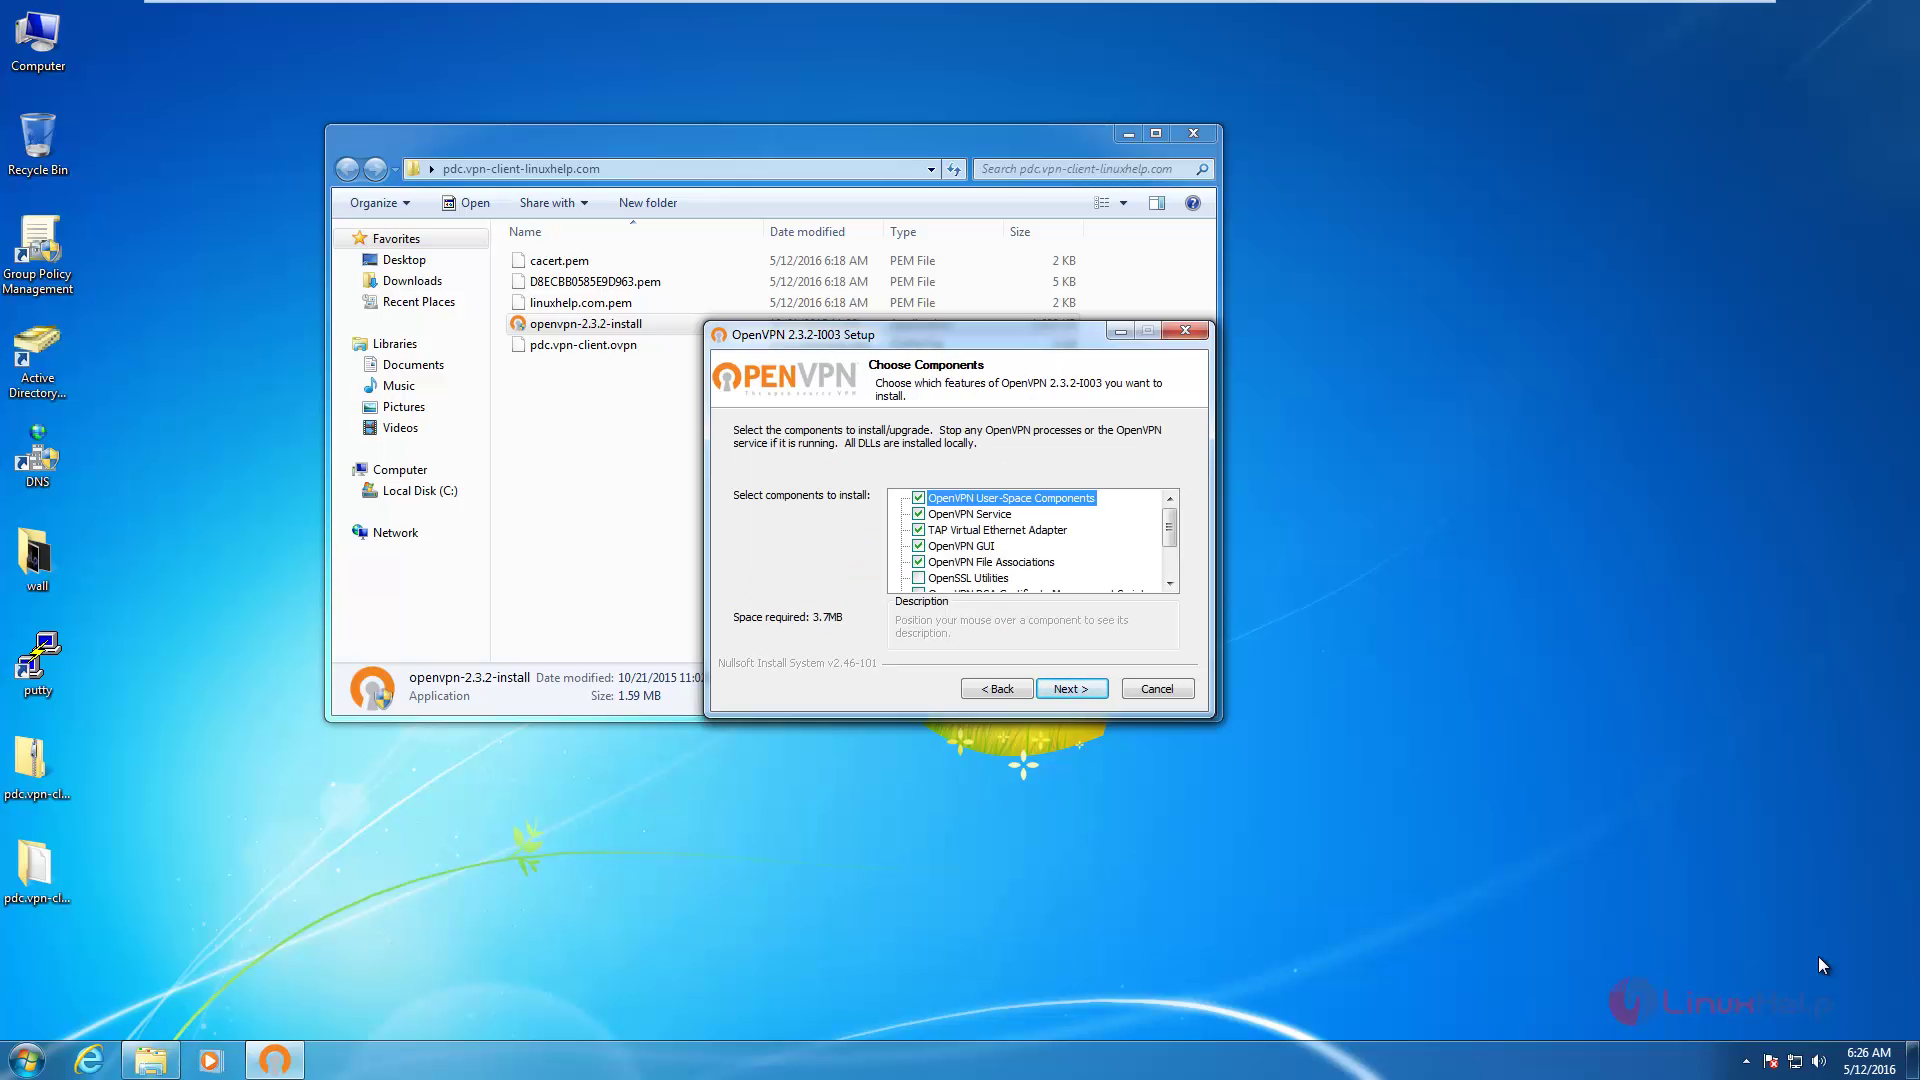Image resolution: width=1920 pixels, height=1080 pixels.
Task: Uncheck OpenVPN Service component
Action: [x=918, y=514]
